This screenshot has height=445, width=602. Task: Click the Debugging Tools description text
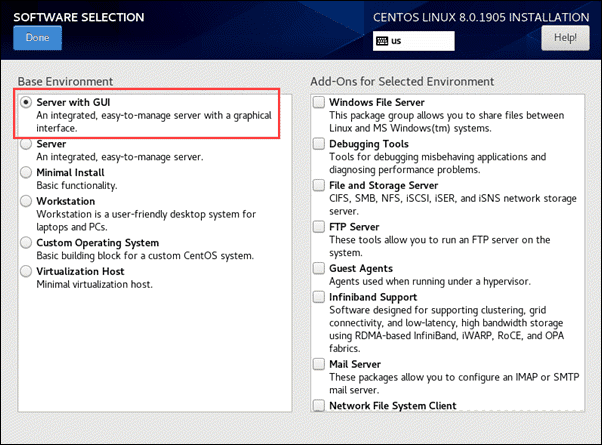(x=437, y=163)
